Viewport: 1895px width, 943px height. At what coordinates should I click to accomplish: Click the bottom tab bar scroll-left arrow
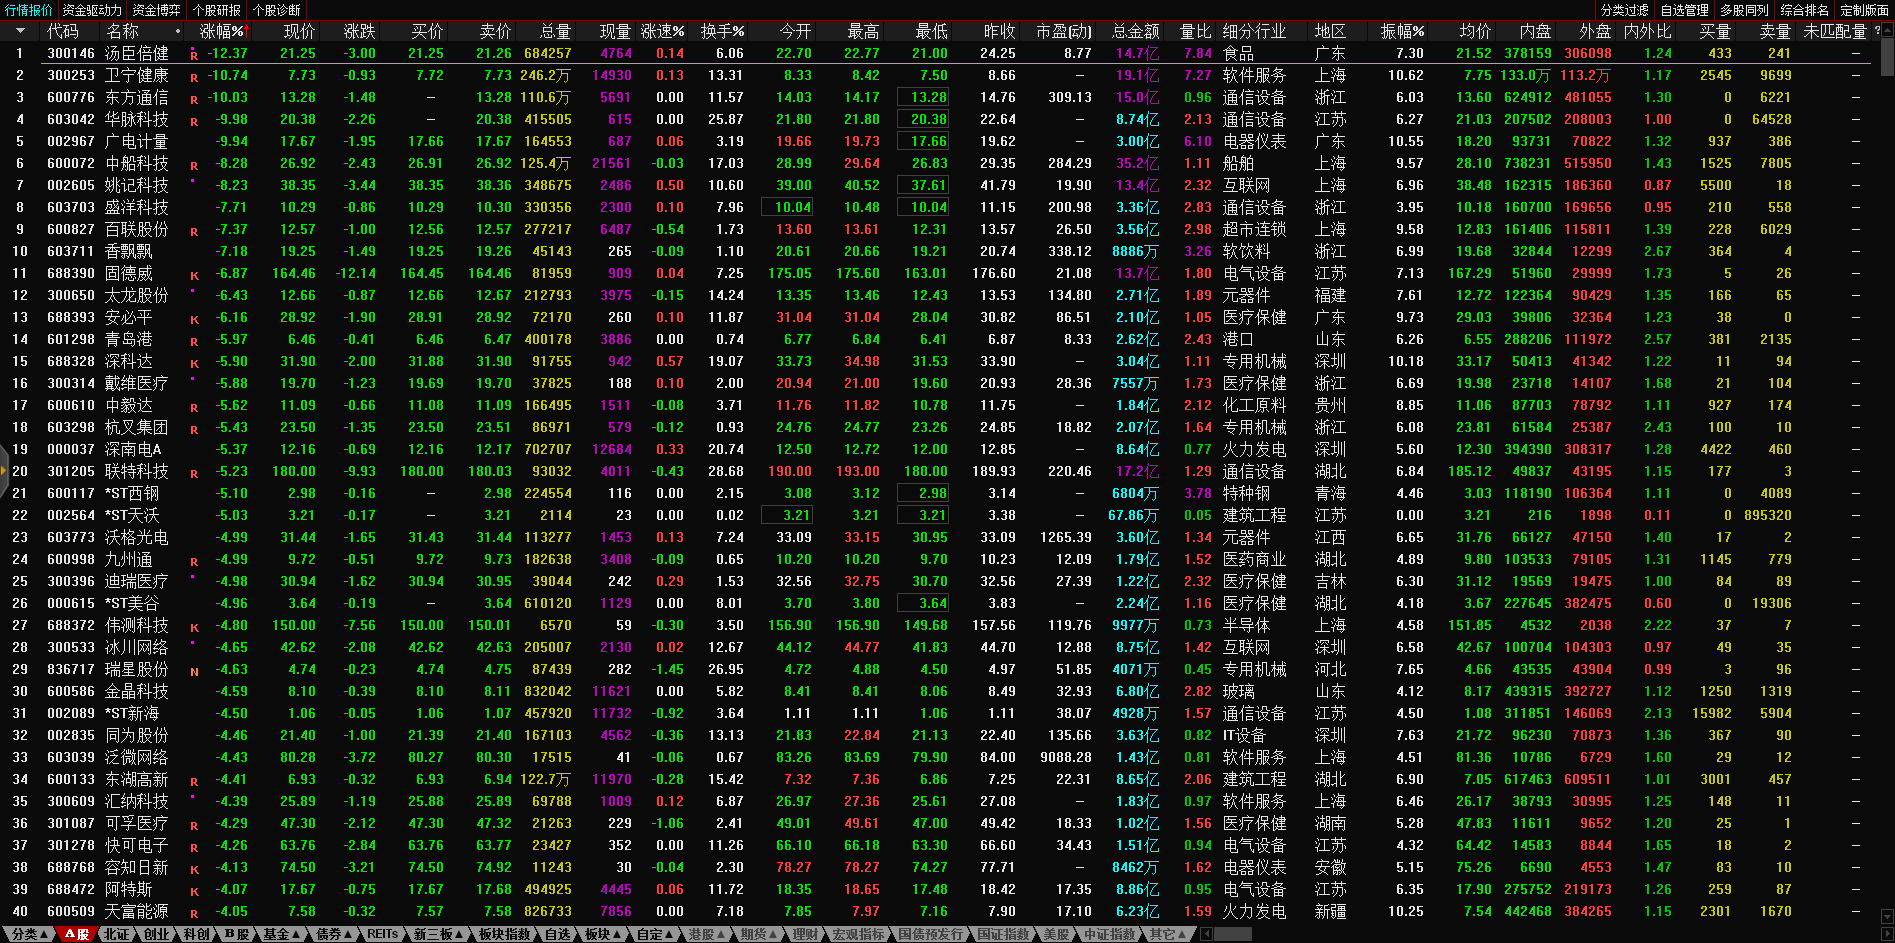pyautogui.click(x=1207, y=934)
